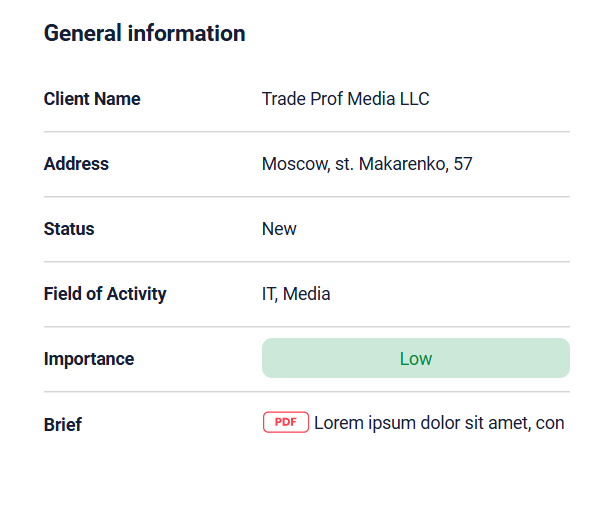Click the Field of Activity label

(x=105, y=294)
